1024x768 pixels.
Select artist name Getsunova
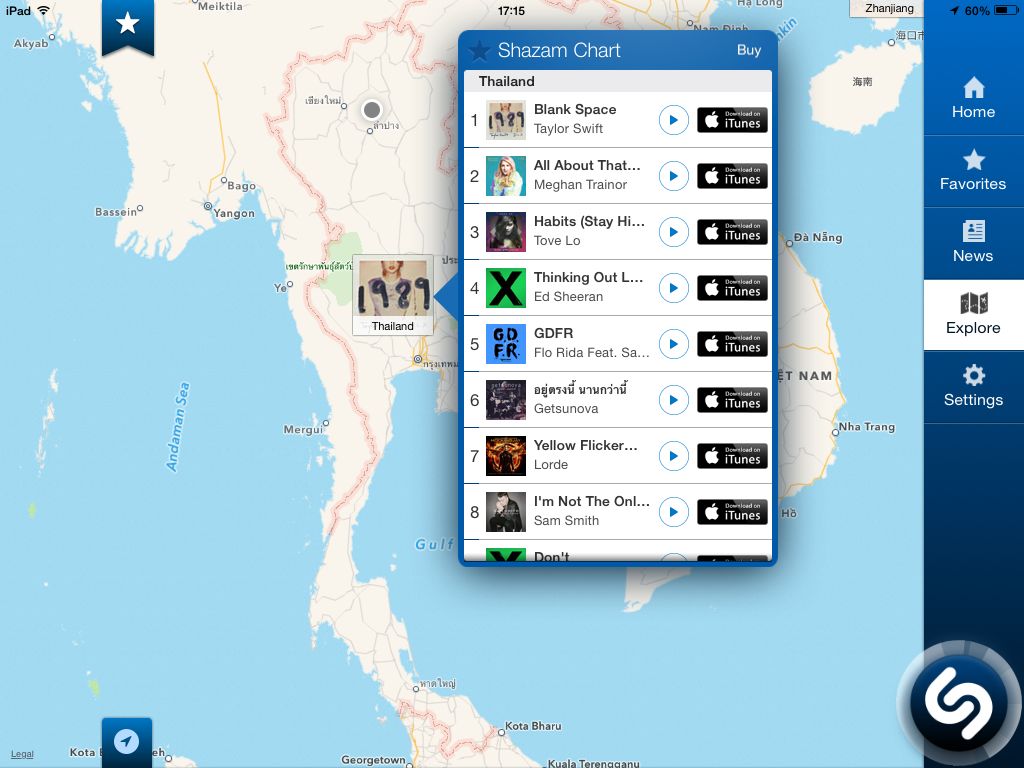[x=566, y=409]
